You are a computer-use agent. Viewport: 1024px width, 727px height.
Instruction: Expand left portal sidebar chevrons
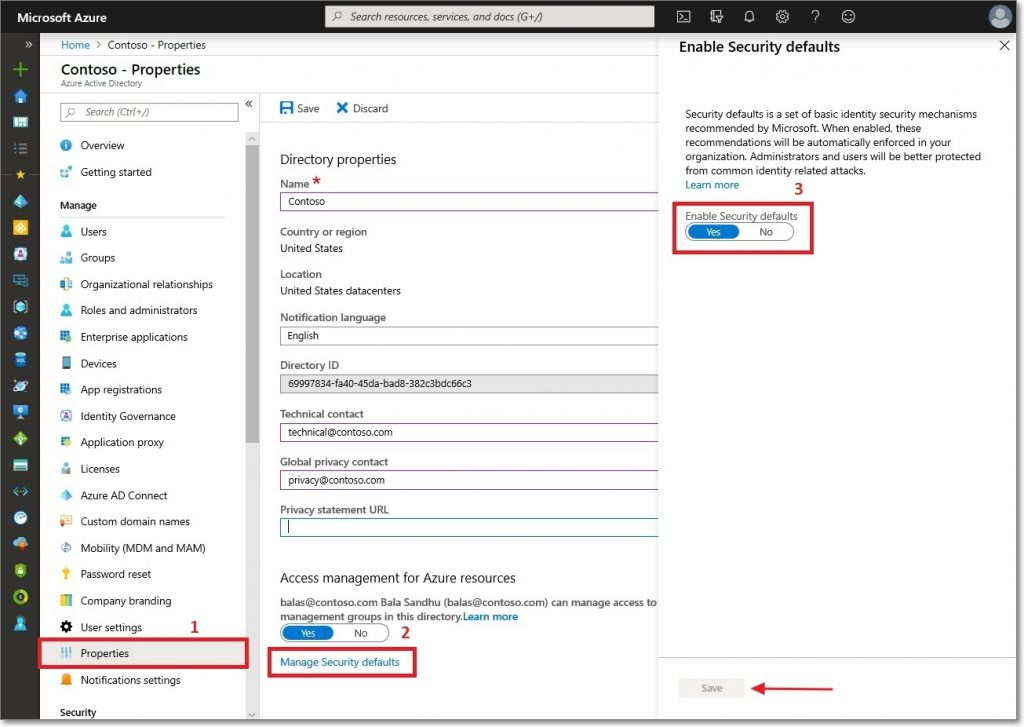[28, 44]
